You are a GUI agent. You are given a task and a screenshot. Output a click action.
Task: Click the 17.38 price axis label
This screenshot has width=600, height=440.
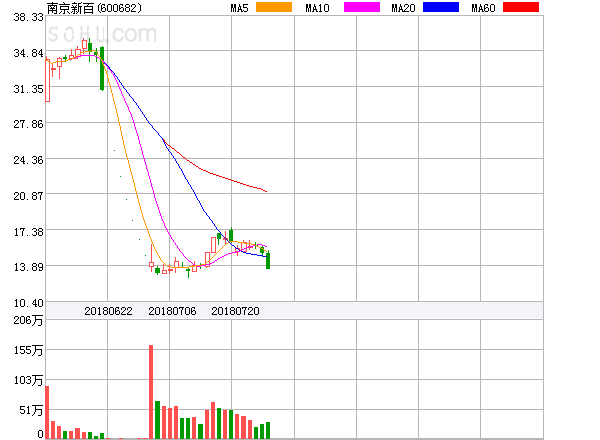pyautogui.click(x=28, y=232)
